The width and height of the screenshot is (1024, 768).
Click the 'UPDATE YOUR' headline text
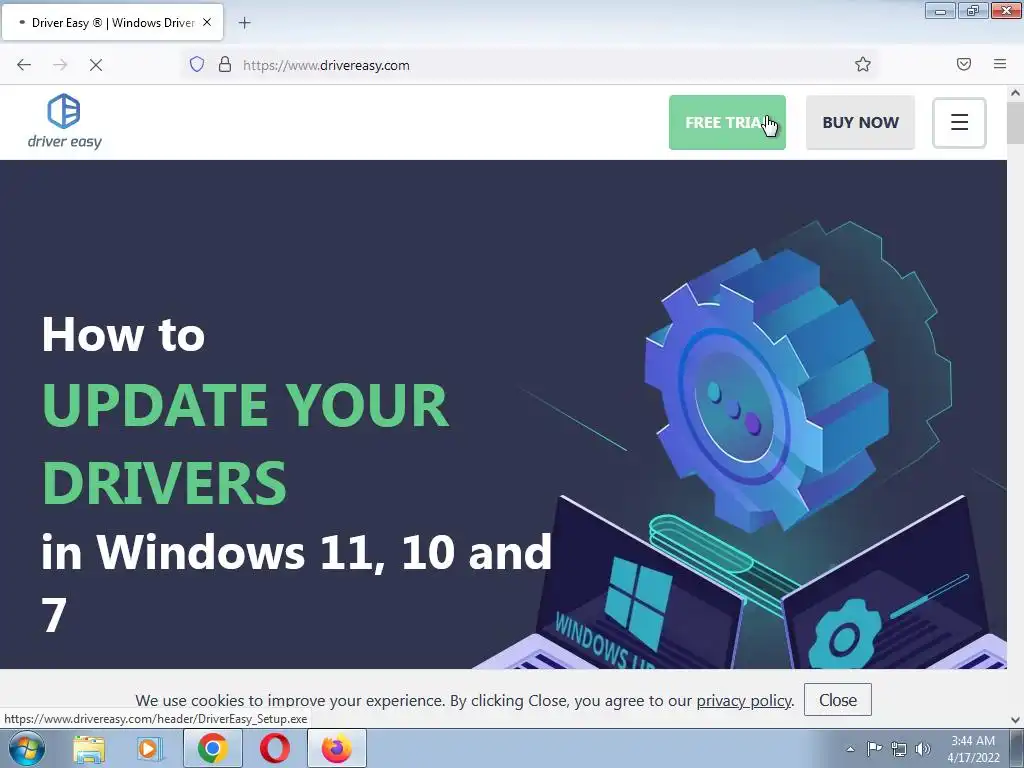[246, 405]
